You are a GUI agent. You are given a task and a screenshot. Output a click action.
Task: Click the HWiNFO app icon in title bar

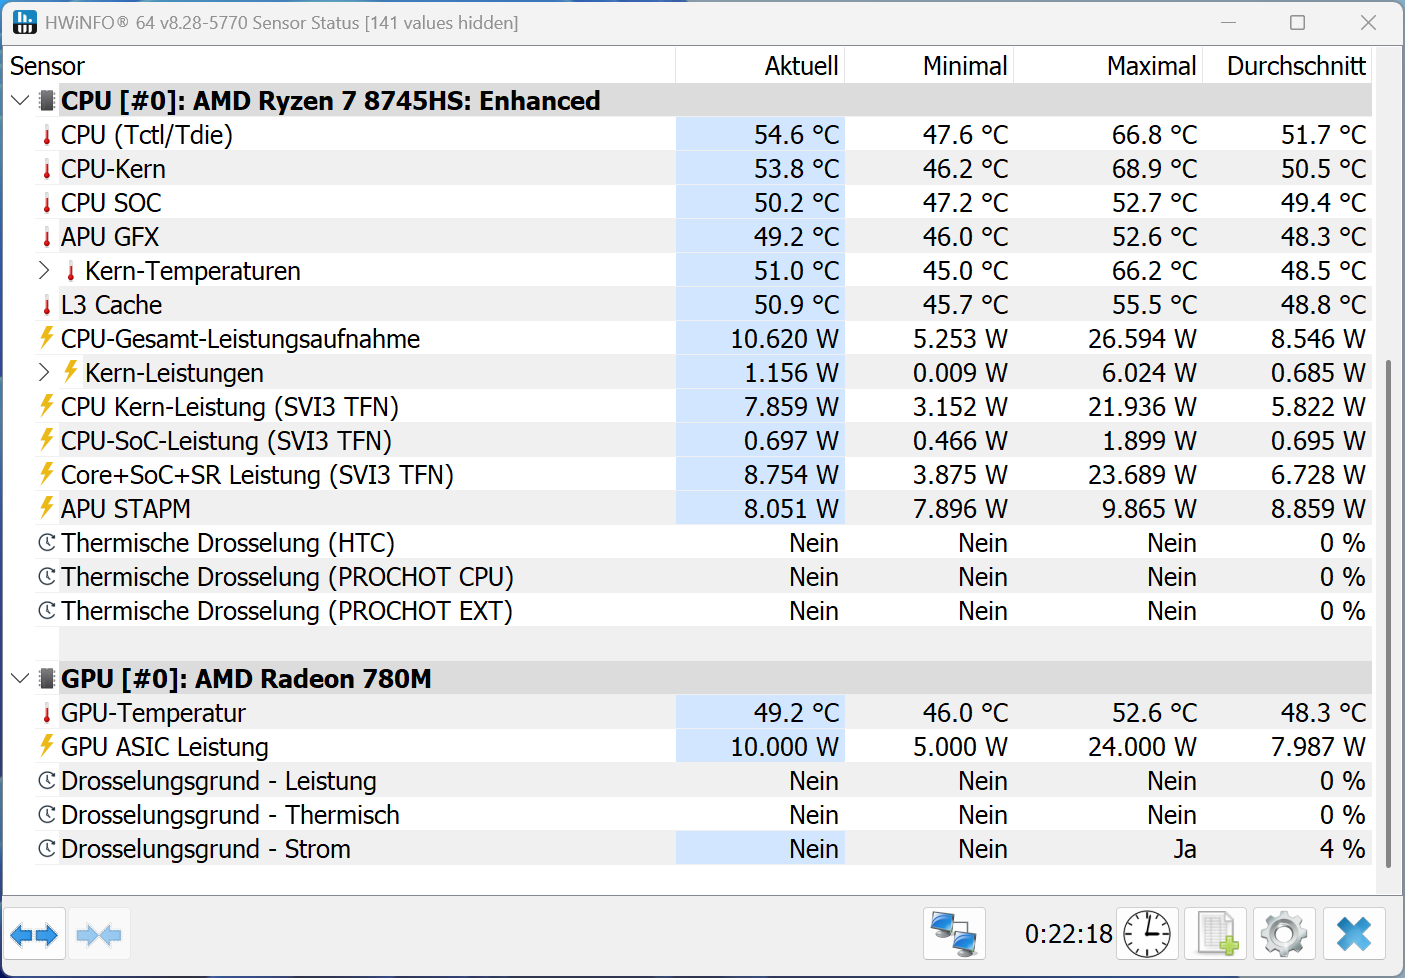(x=24, y=22)
